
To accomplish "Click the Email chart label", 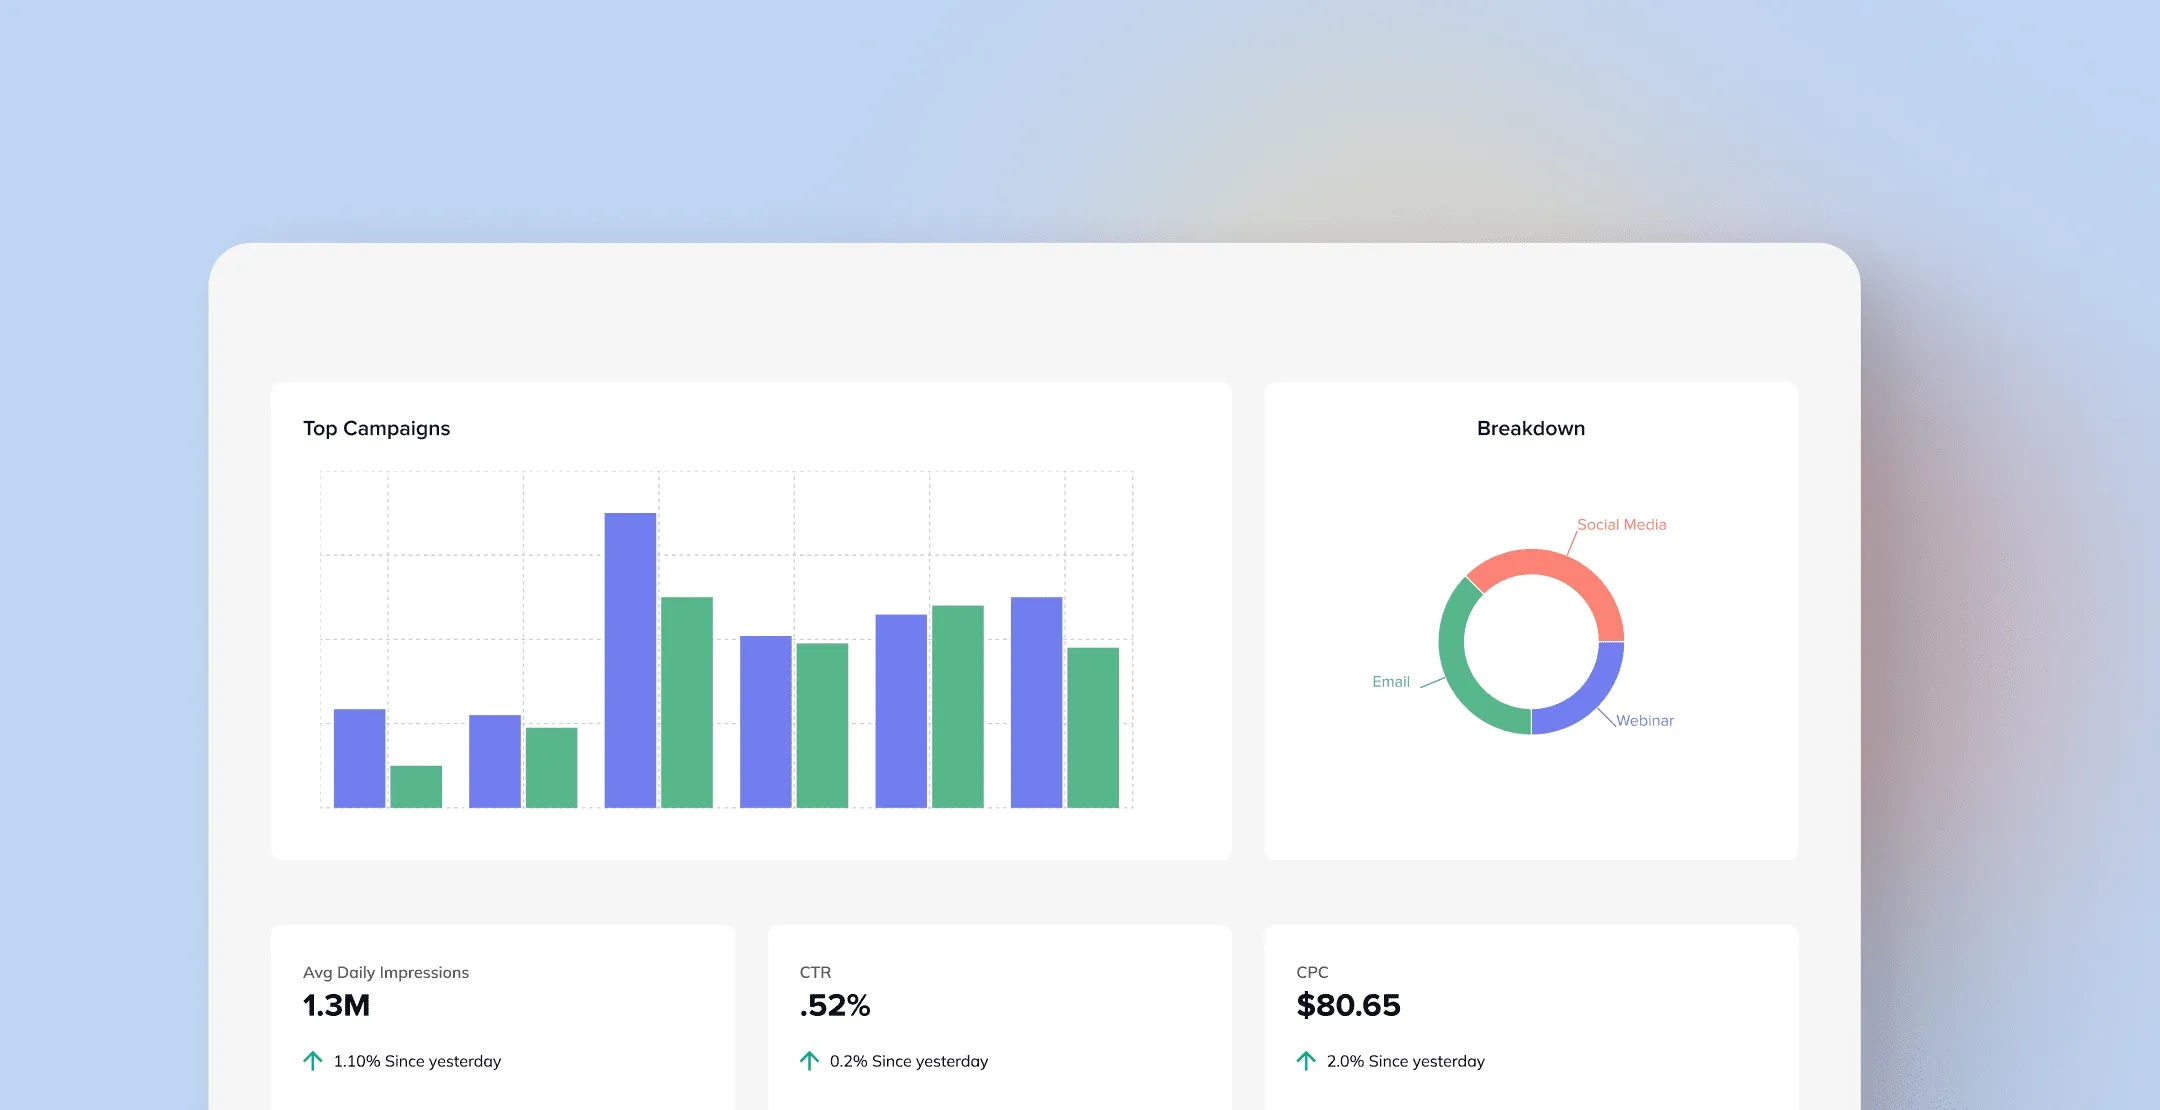I will tap(1391, 681).
